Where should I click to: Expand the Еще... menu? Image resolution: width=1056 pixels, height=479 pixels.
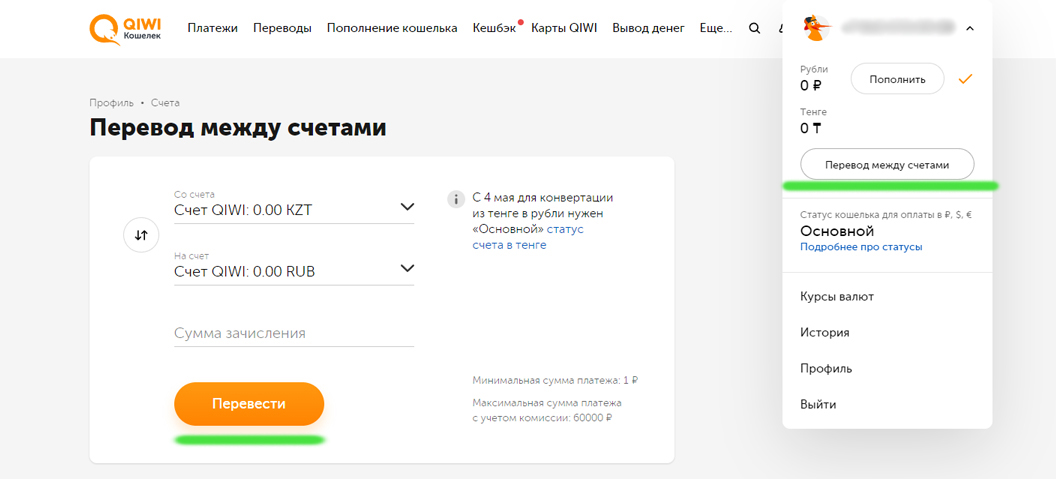point(716,28)
